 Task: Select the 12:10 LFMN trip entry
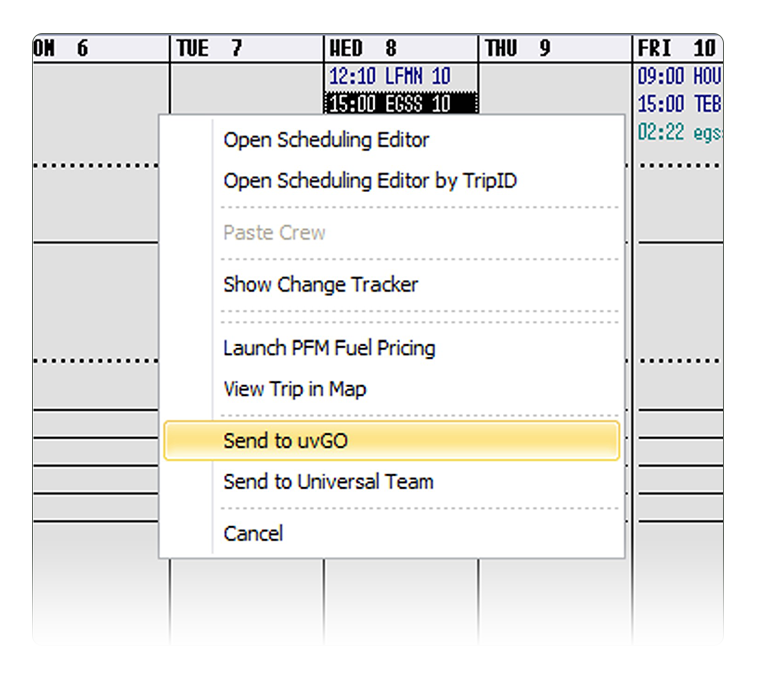(389, 76)
